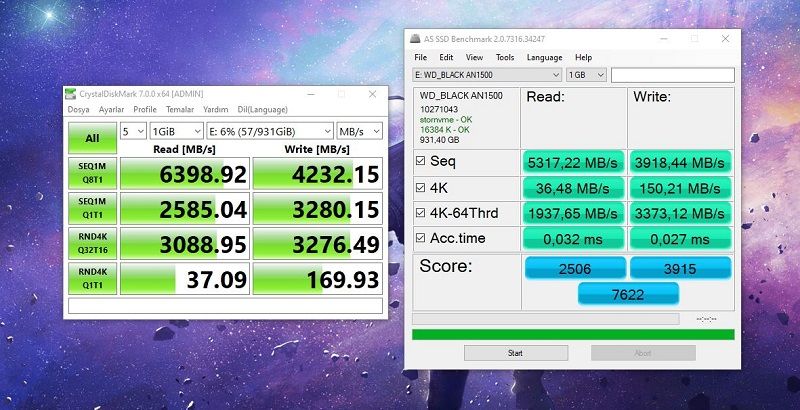Screen dimensions: 800x410
Task: Close the CrystalDiskMark window
Action: click(372, 94)
